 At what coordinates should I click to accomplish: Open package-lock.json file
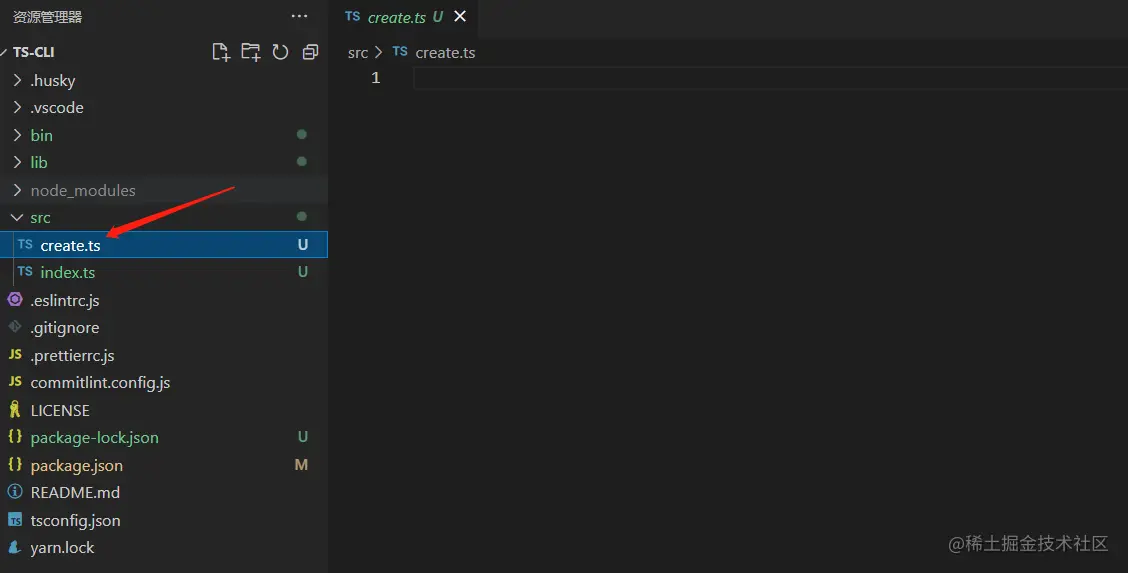(x=164, y=438)
